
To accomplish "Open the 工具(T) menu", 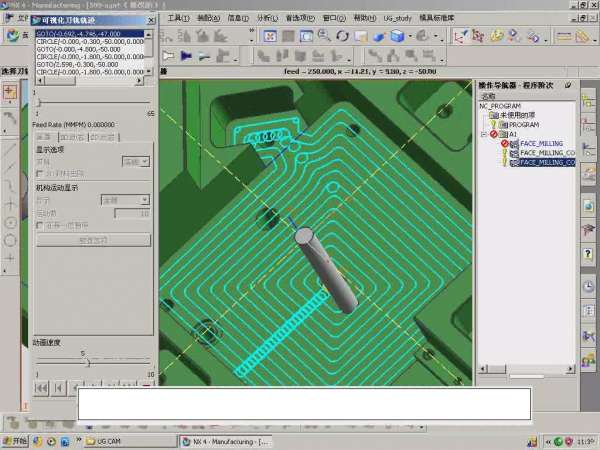I will 177,18.
